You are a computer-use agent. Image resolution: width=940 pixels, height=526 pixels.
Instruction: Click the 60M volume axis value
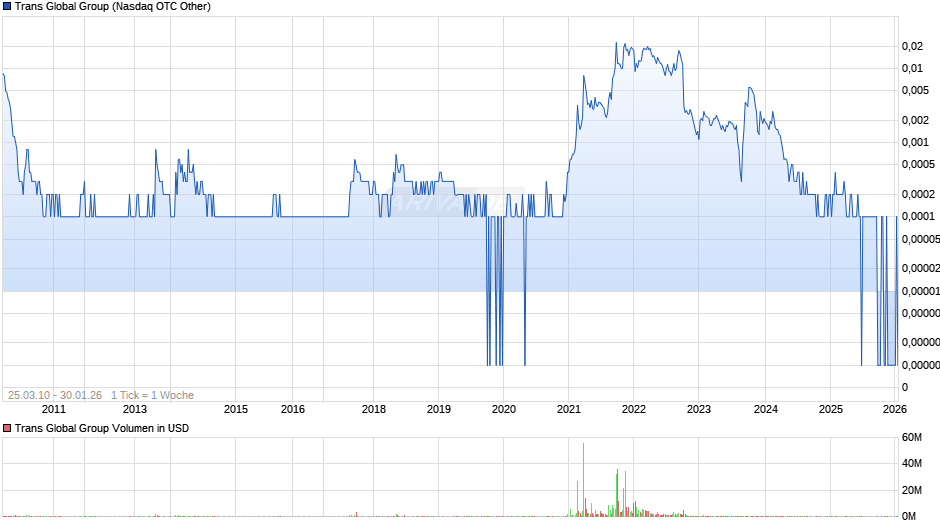(911, 437)
